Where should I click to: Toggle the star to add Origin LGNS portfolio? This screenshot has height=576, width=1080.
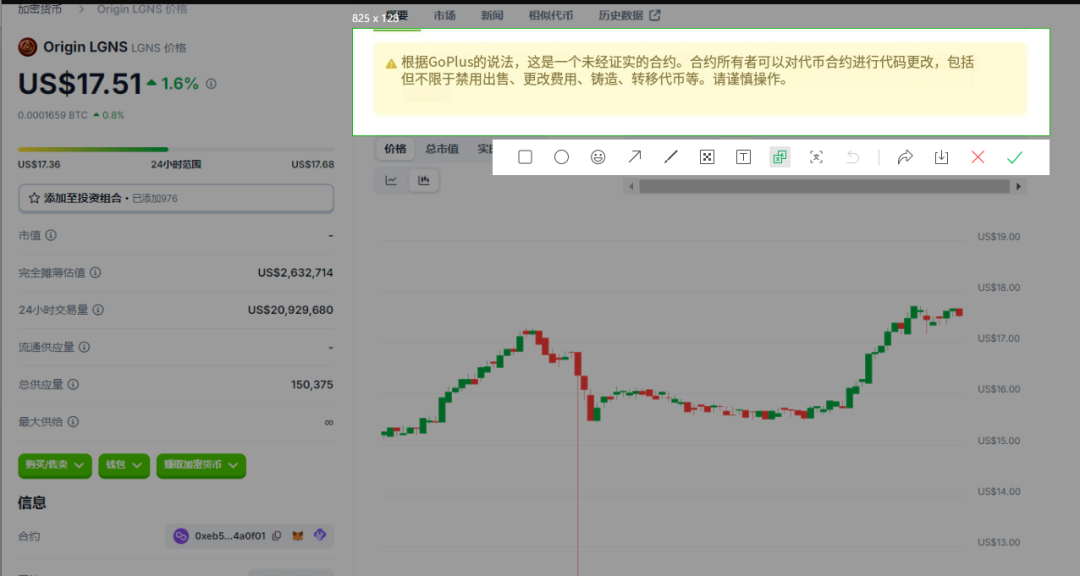pyautogui.click(x=33, y=198)
